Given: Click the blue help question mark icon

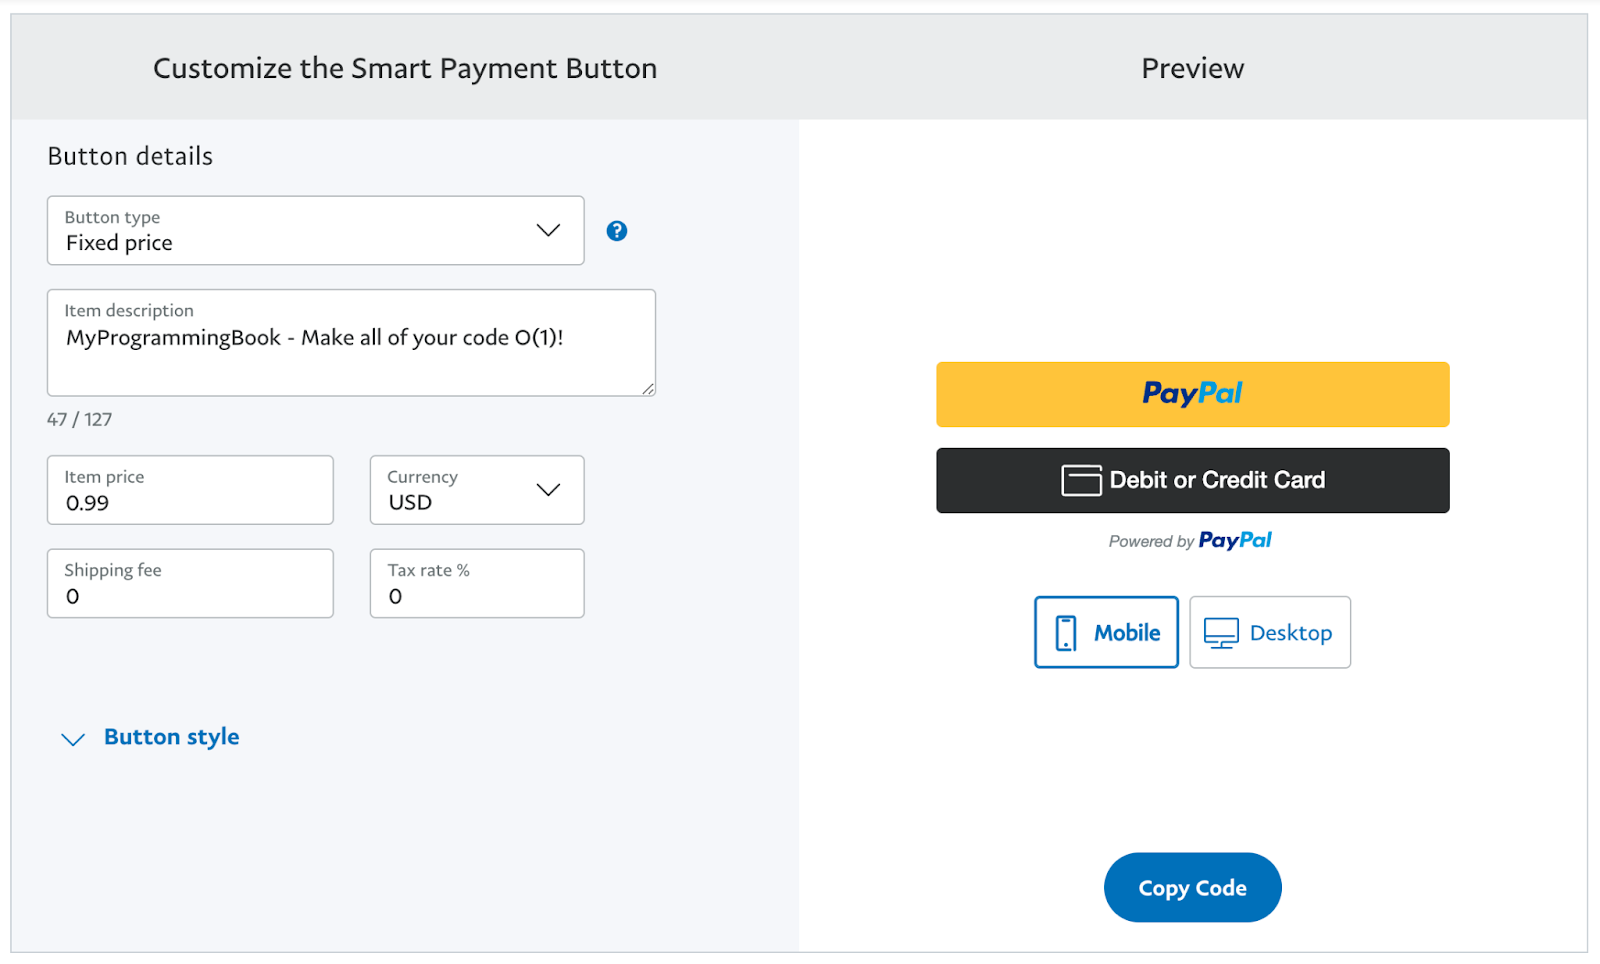Looking at the screenshot, I should tap(617, 231).
